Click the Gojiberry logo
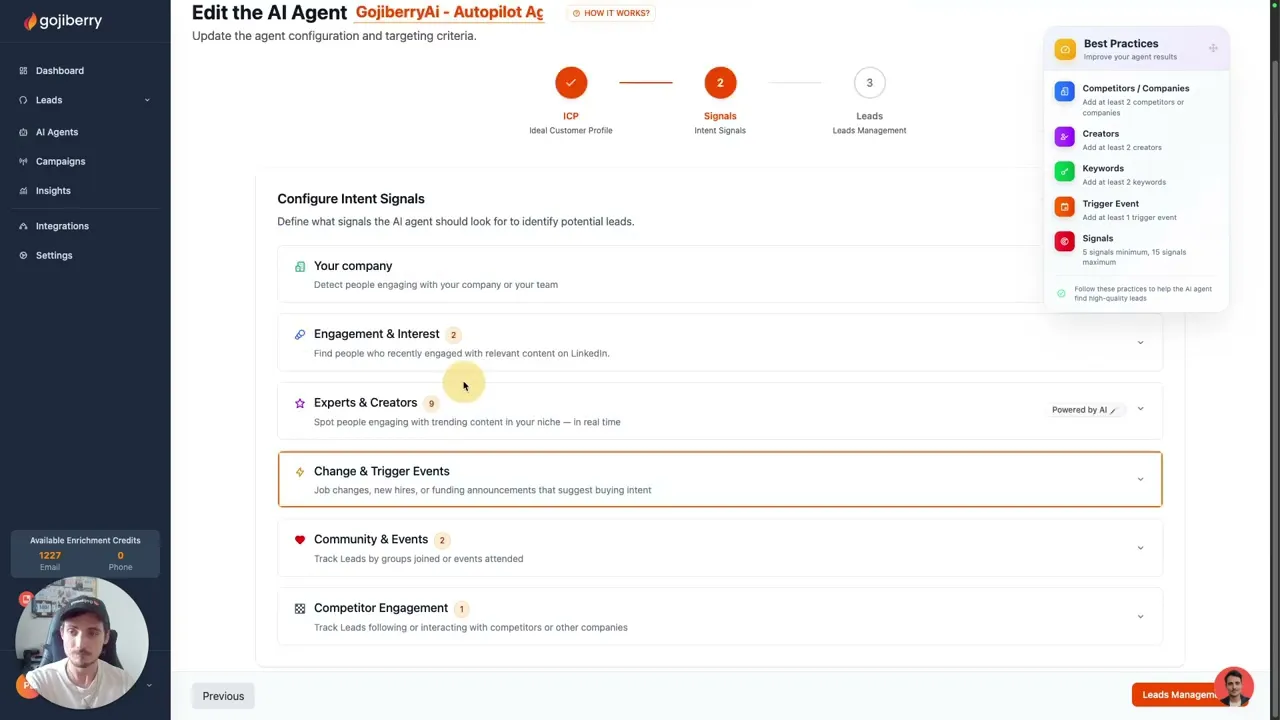1280x720 pixels. [x=63, y=20]
